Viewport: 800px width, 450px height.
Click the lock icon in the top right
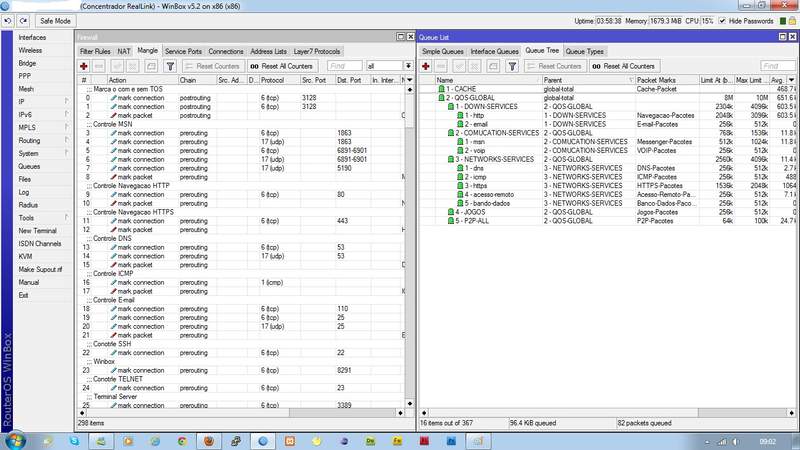[x=792, y=21]
